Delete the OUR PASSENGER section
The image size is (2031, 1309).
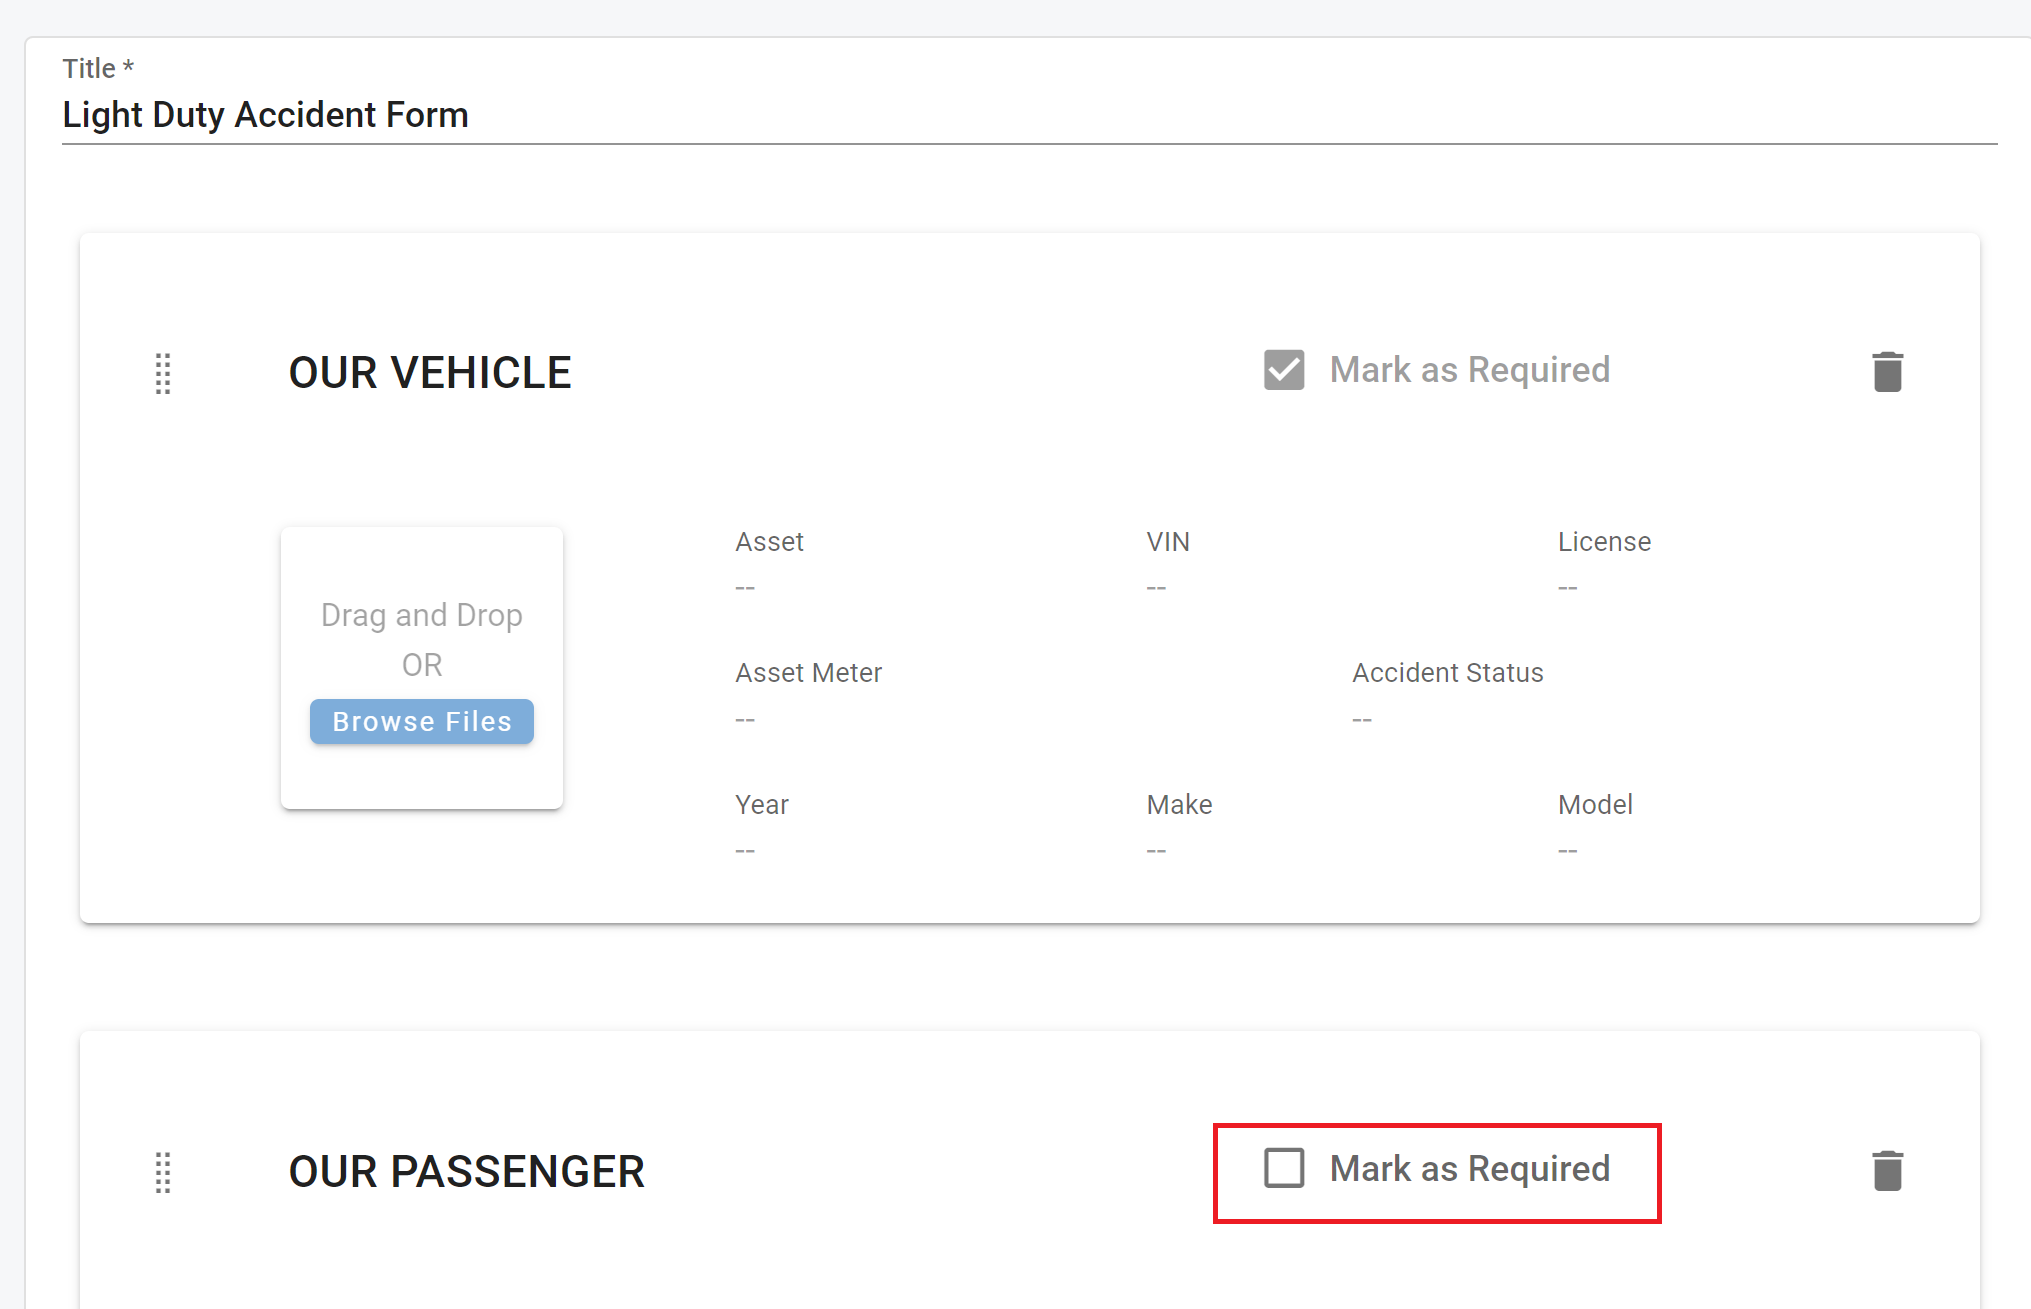[x=1887, y=1171]
